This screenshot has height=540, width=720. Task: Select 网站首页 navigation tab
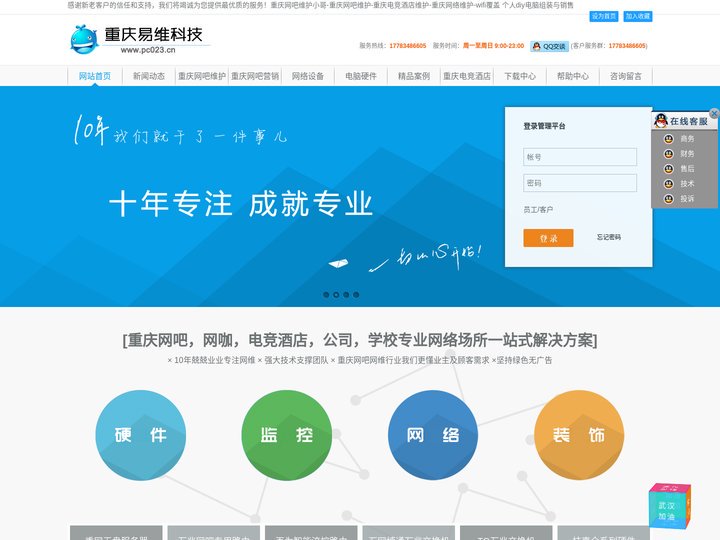[x=95, y=76]
